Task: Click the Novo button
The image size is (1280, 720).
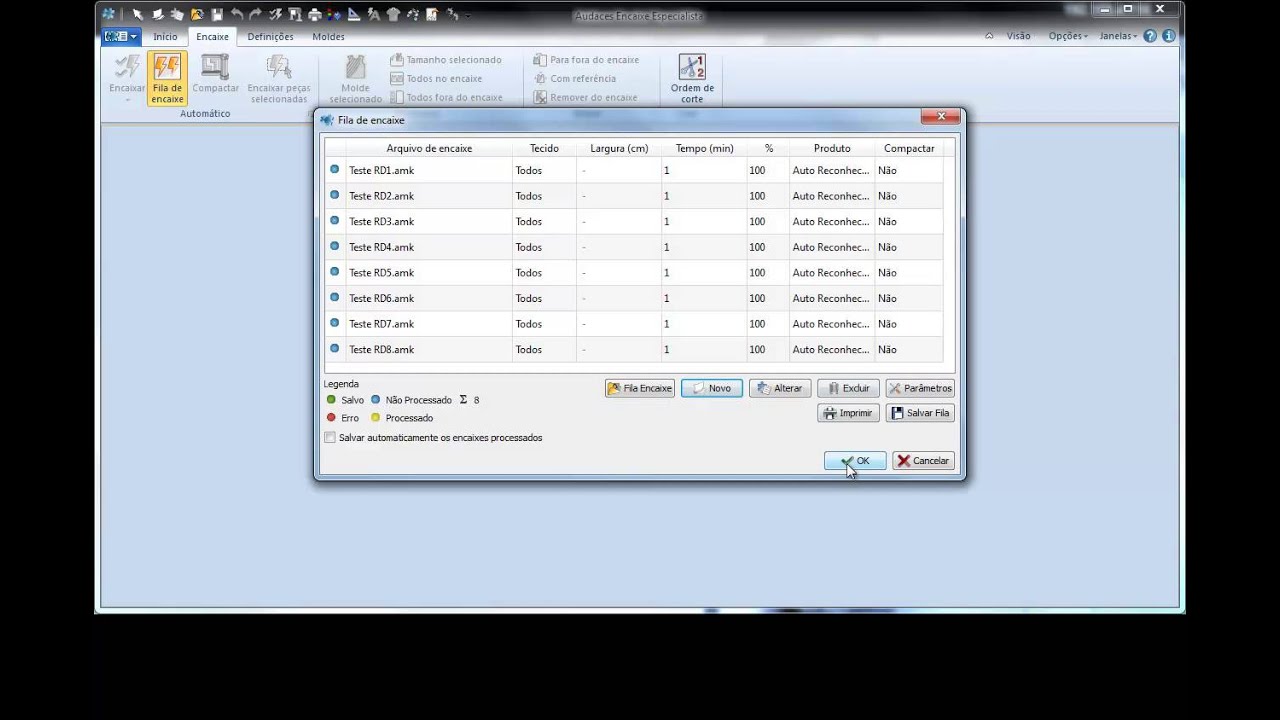Action: point(712,388)
